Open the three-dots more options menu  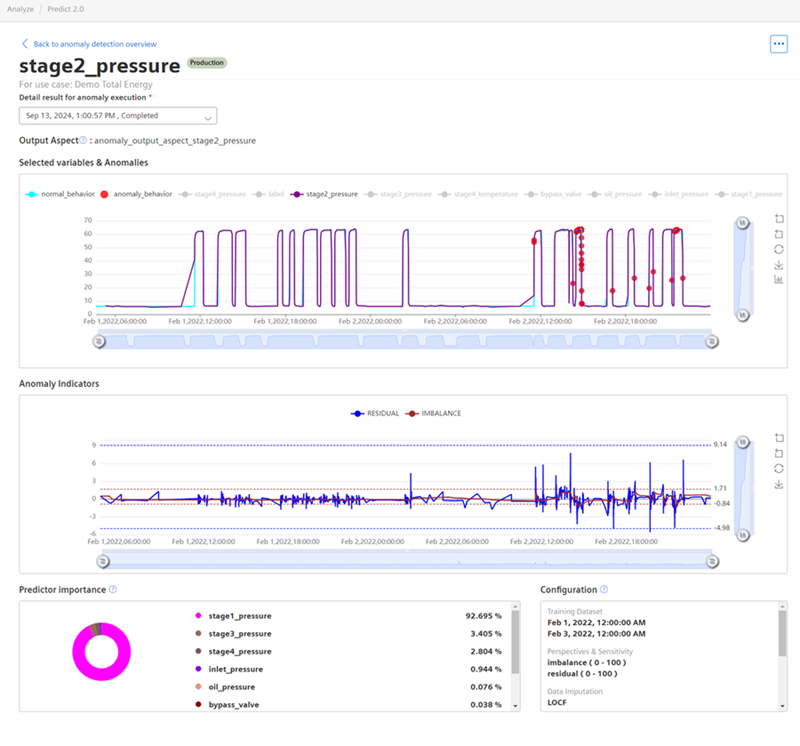point(778,44)
